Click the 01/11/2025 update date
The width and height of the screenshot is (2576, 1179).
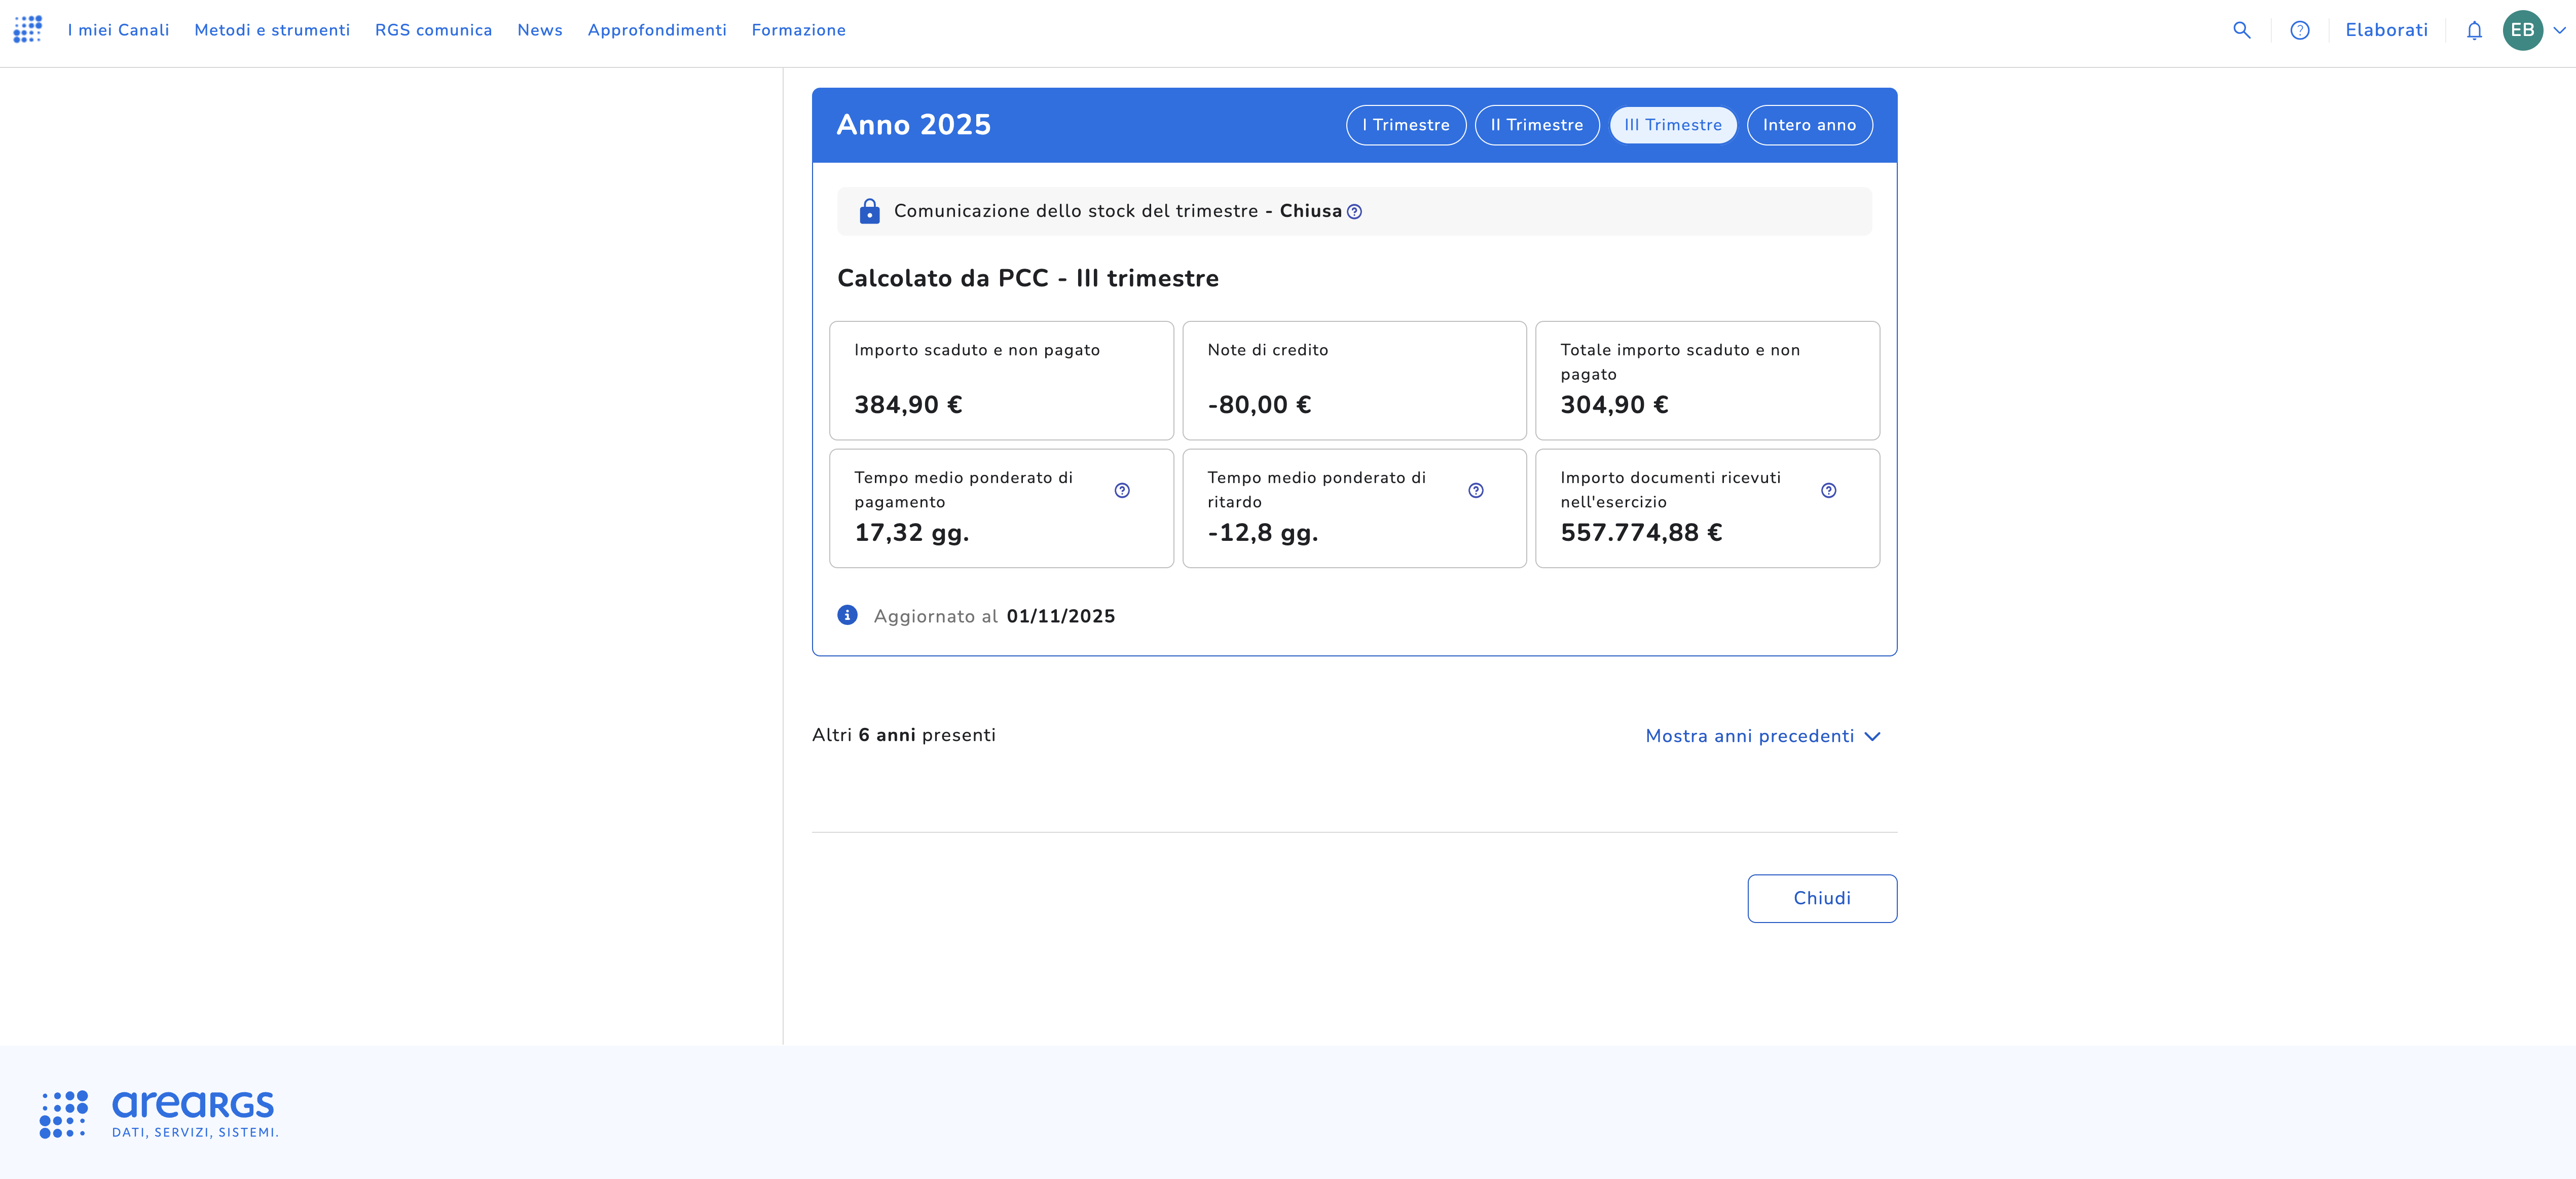[1060, 616]
